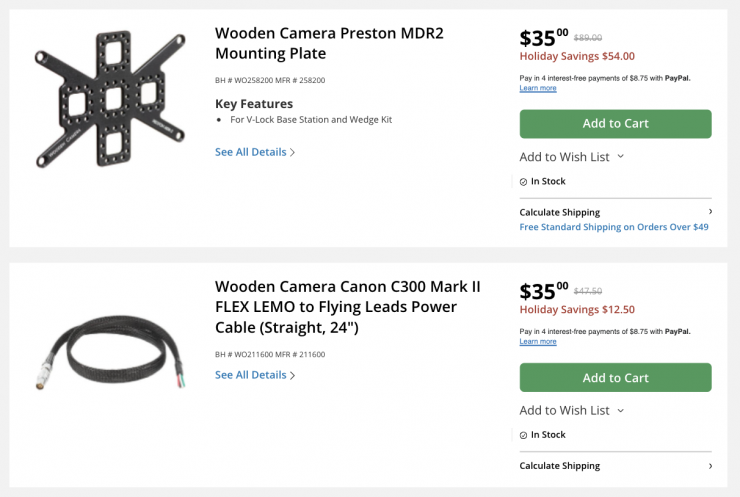
Task: See All Details for the Power Cable
Action: 251,375
